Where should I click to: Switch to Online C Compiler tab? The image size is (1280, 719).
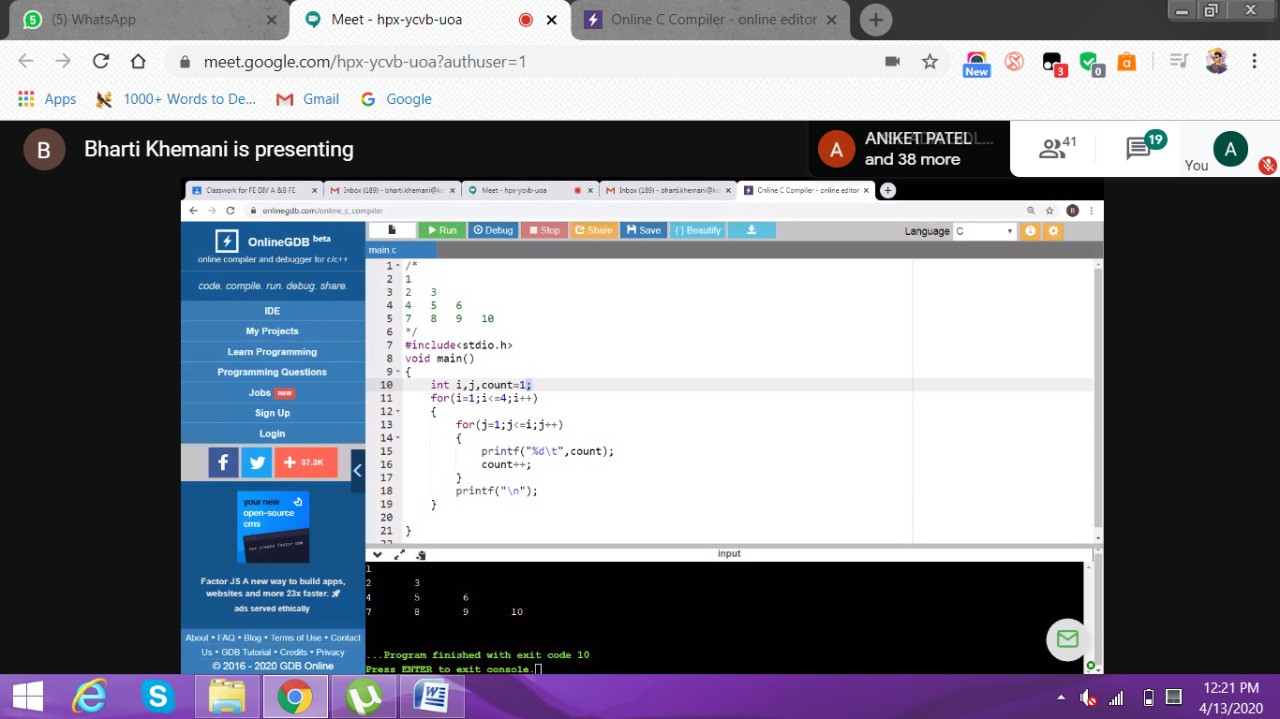click(x=712, y=20)
